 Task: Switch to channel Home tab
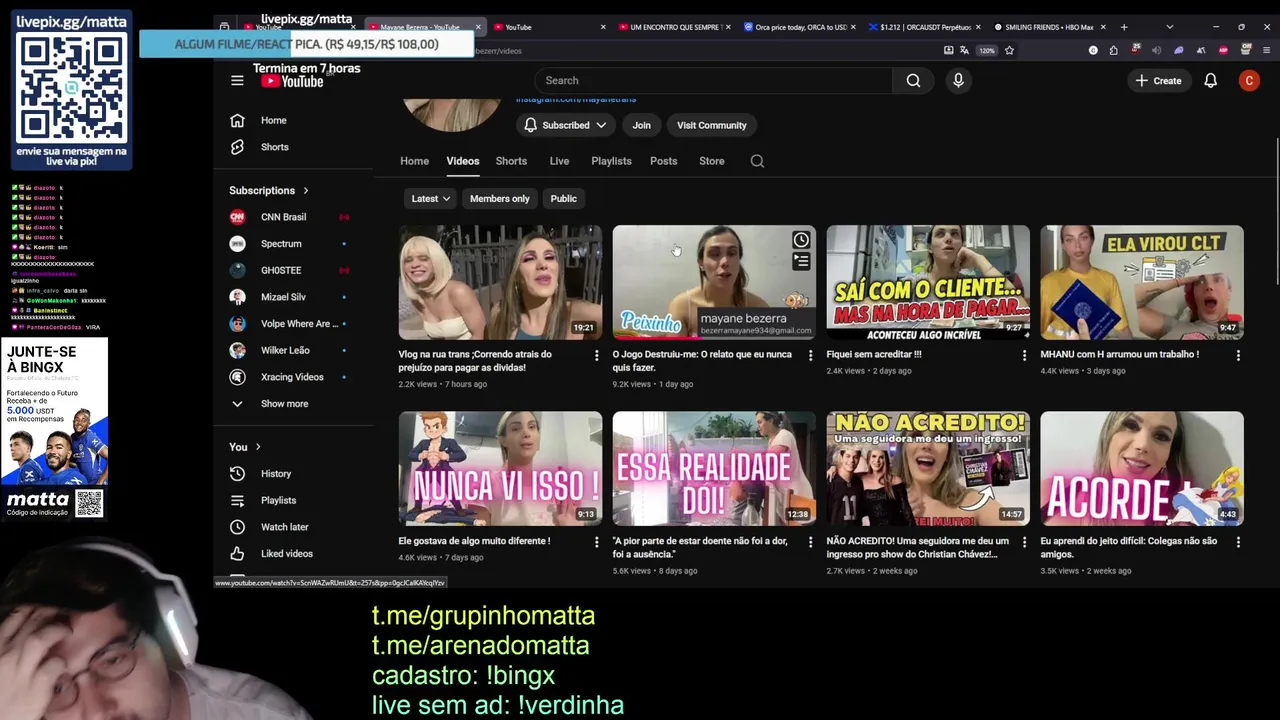[414, 161]
